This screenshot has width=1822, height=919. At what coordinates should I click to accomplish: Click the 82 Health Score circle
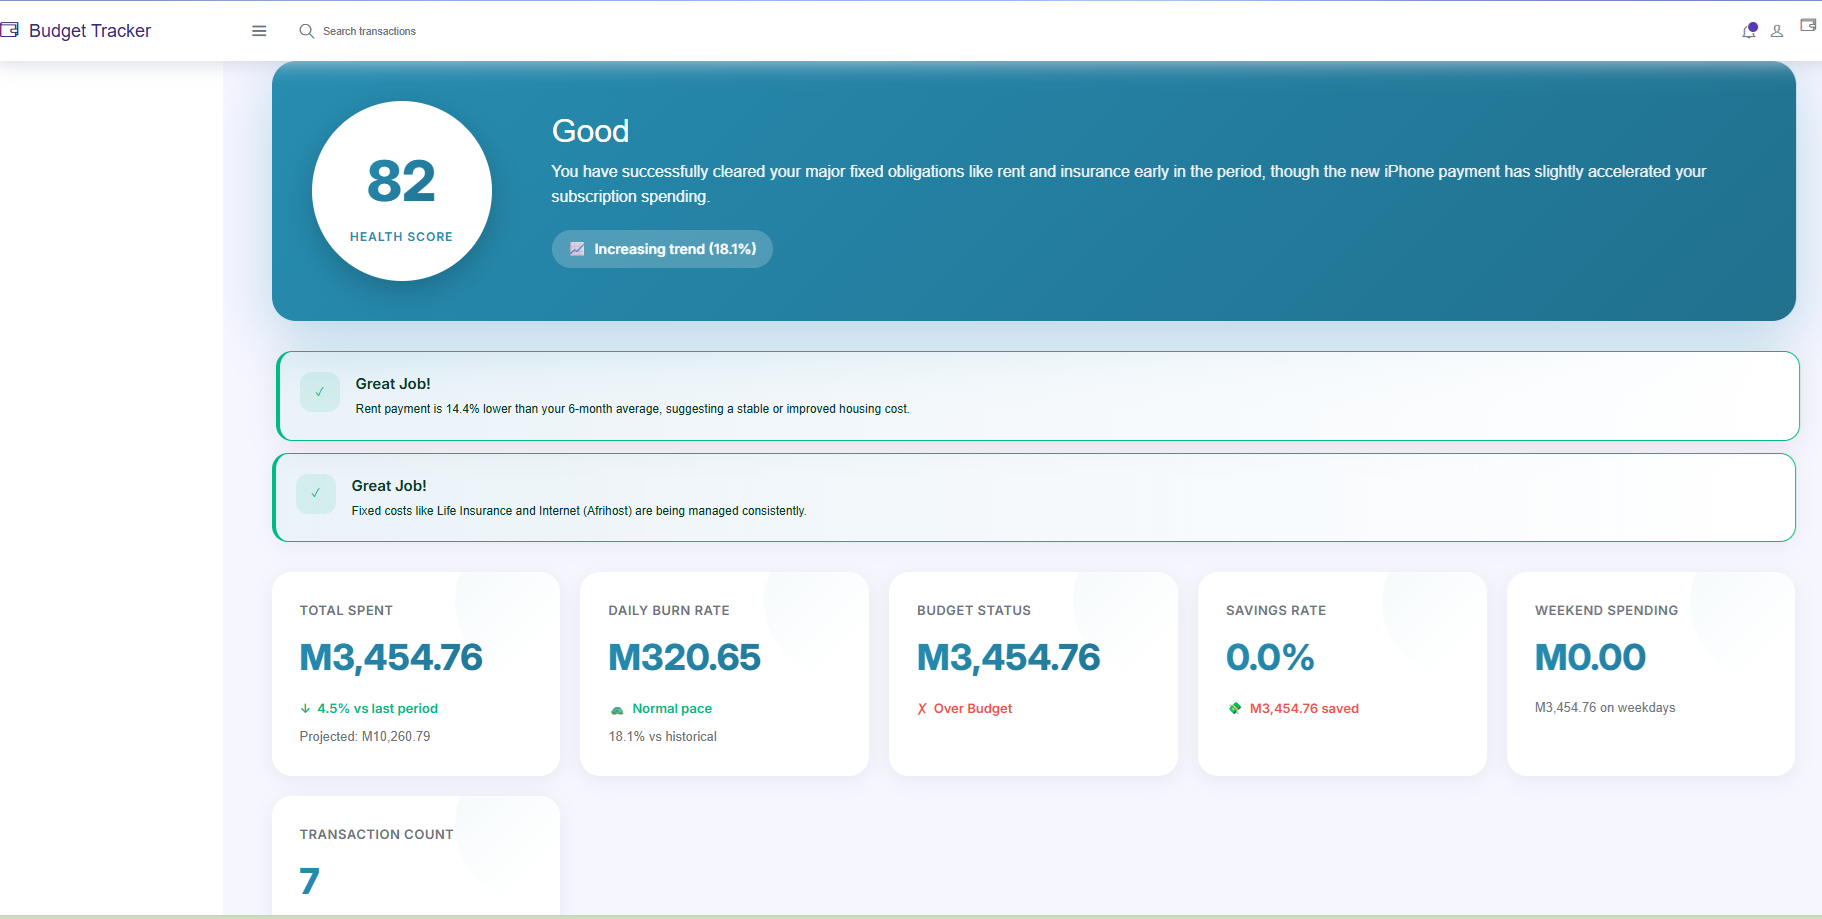click(x=401, y=191)
